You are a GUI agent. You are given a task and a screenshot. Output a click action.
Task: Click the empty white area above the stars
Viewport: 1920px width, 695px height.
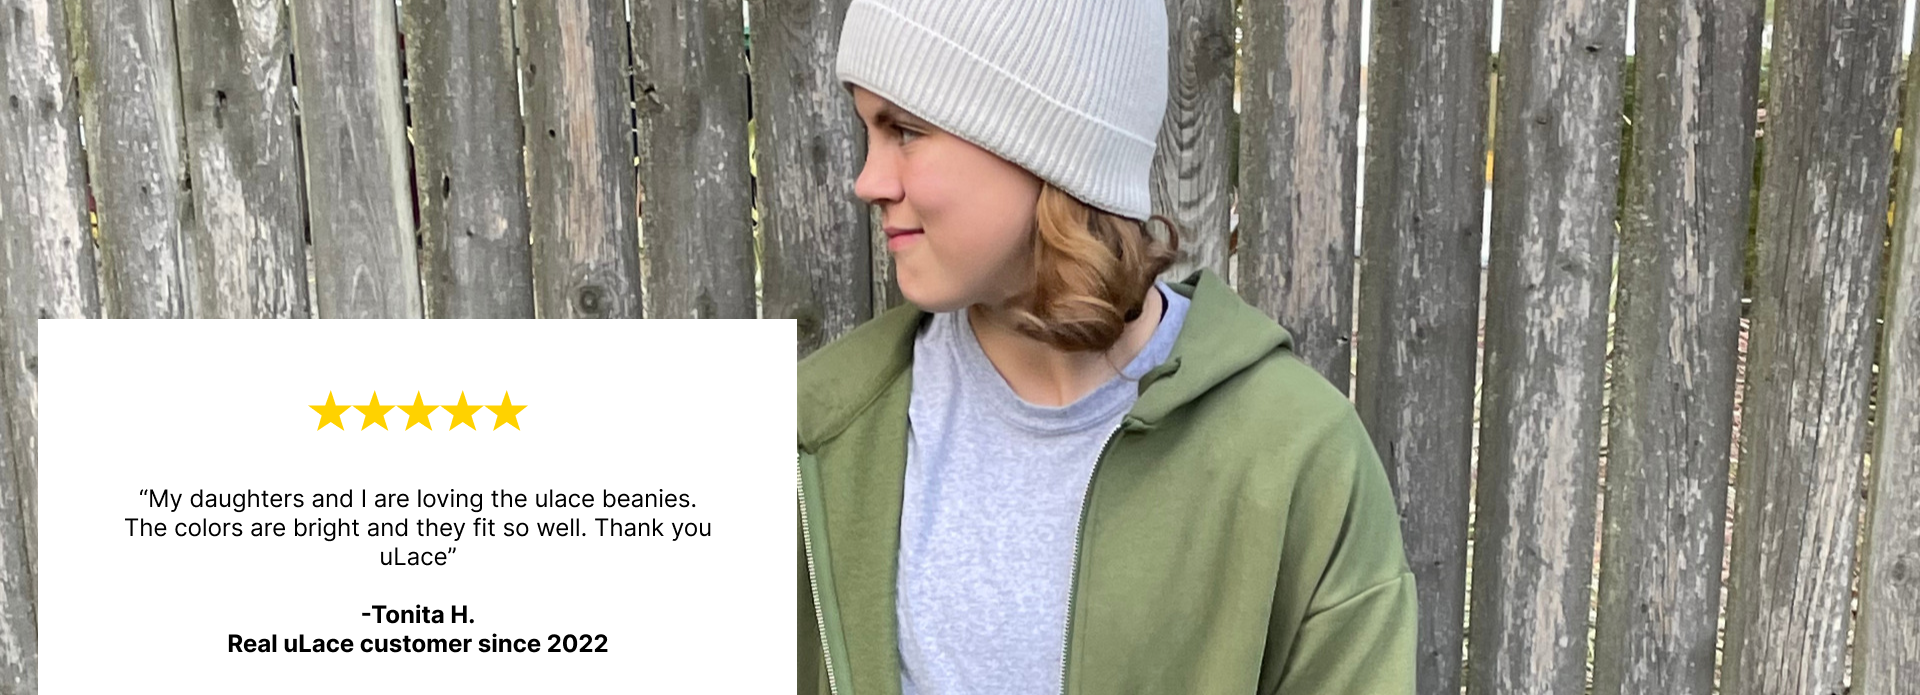pyautogui.click(x=418, y=353)
